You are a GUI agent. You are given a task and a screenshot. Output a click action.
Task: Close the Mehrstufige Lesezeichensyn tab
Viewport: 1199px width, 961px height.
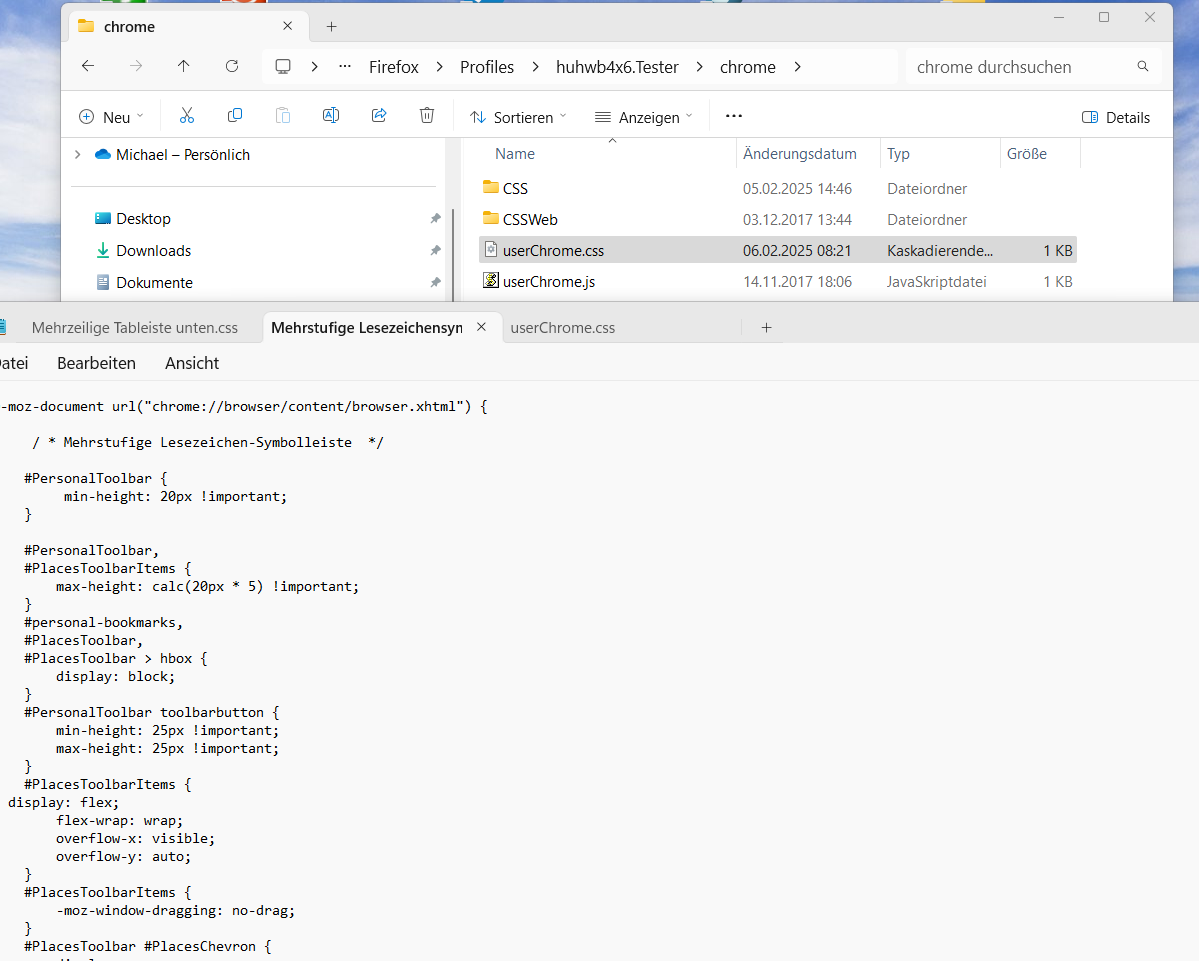pos(481,327)
